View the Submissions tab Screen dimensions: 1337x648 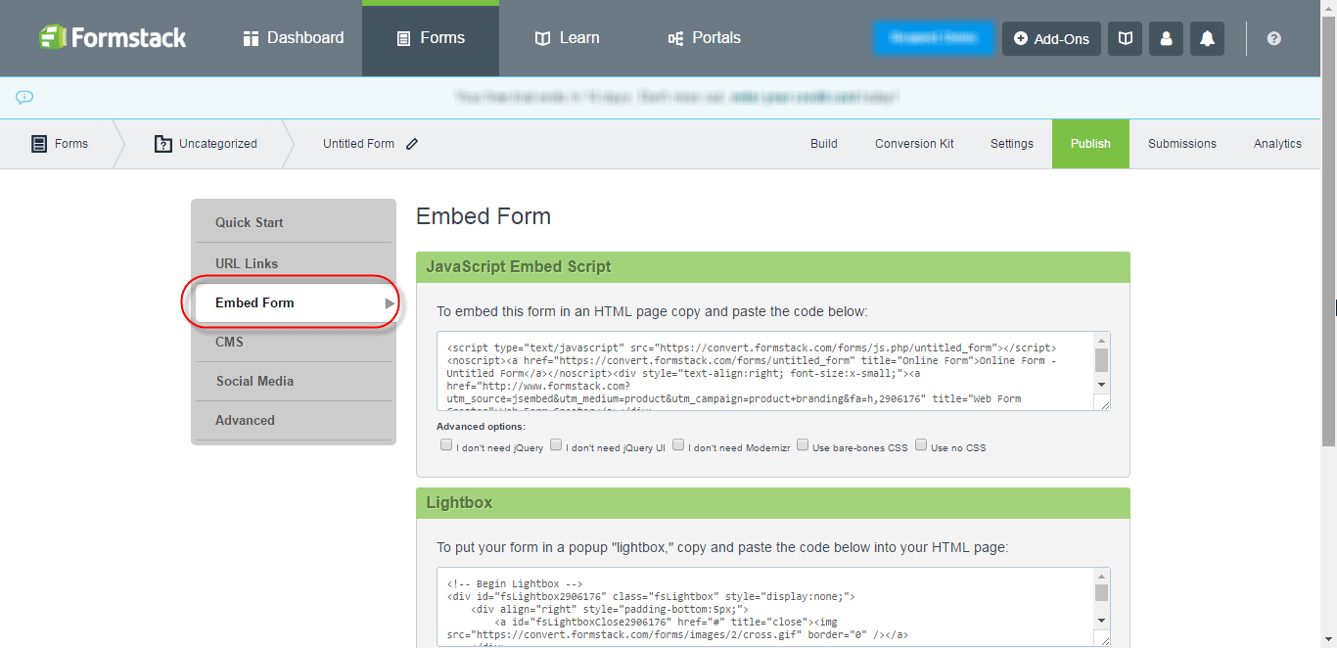click(1182, 144)
